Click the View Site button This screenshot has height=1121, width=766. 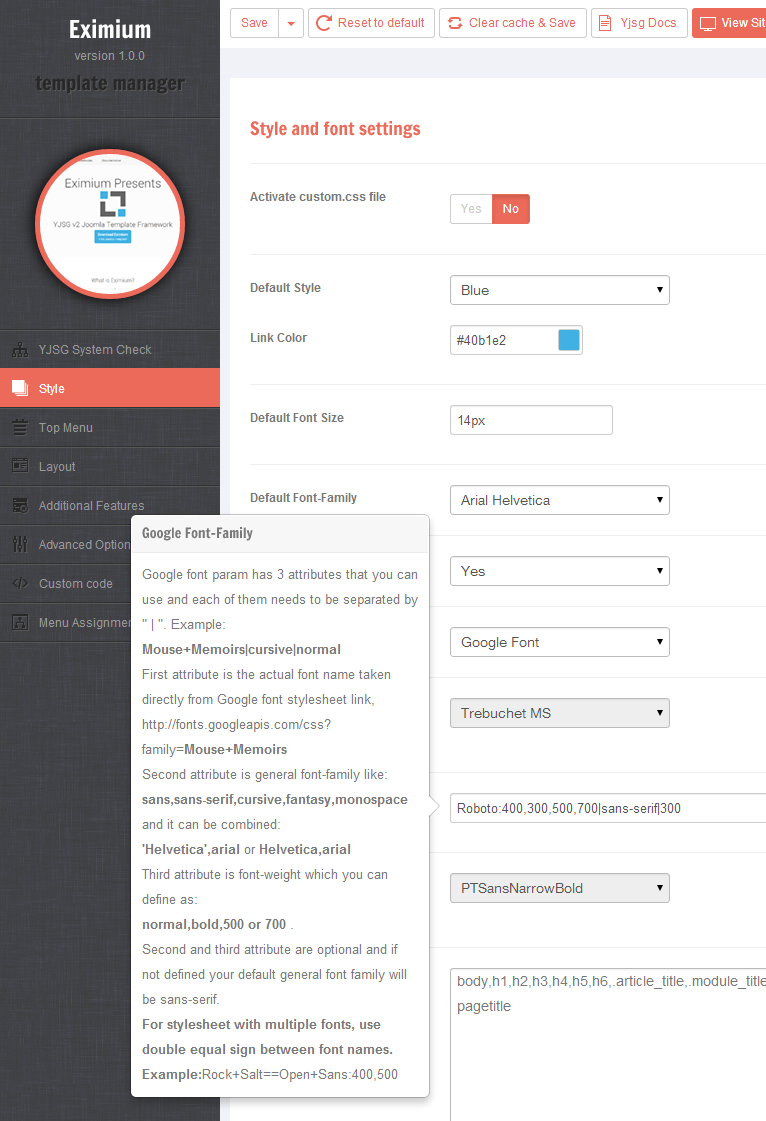pos(730,23)
